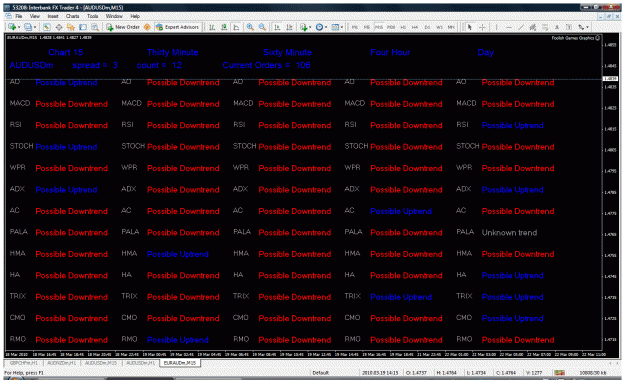The width and height of the screenshot is (625, 380).
Task: Switch to the AUDUSDm,M15 chart tab
Action: 101,363
